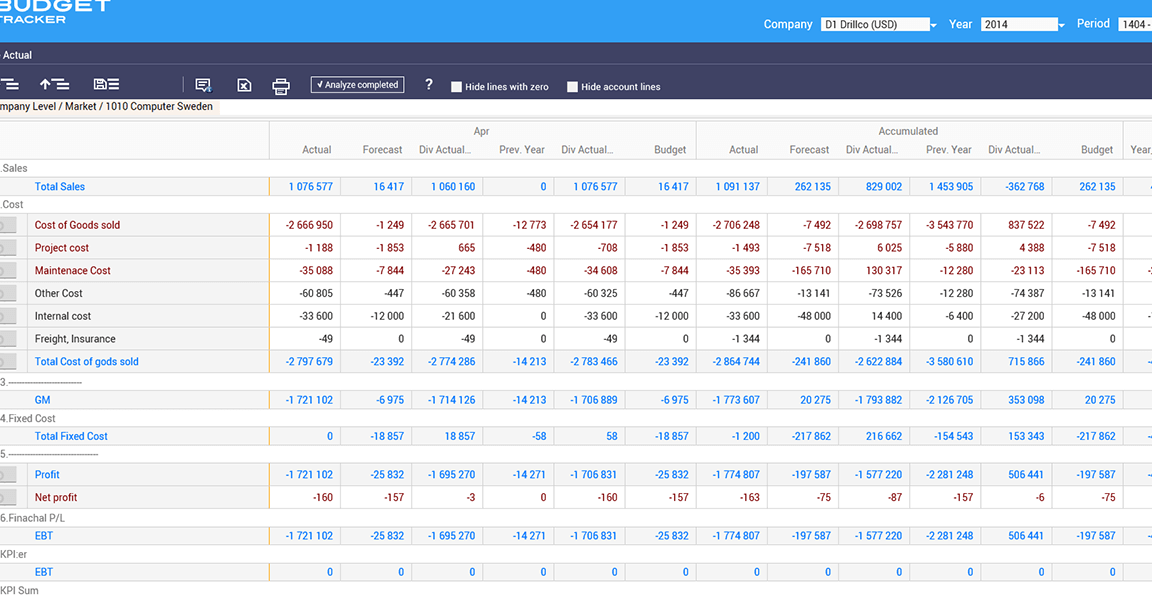The height and width of the screenshot is (595, 1152).
Task: Click the Total Fixed Cost Apr Actual cell
Action: tap(305, 436)
